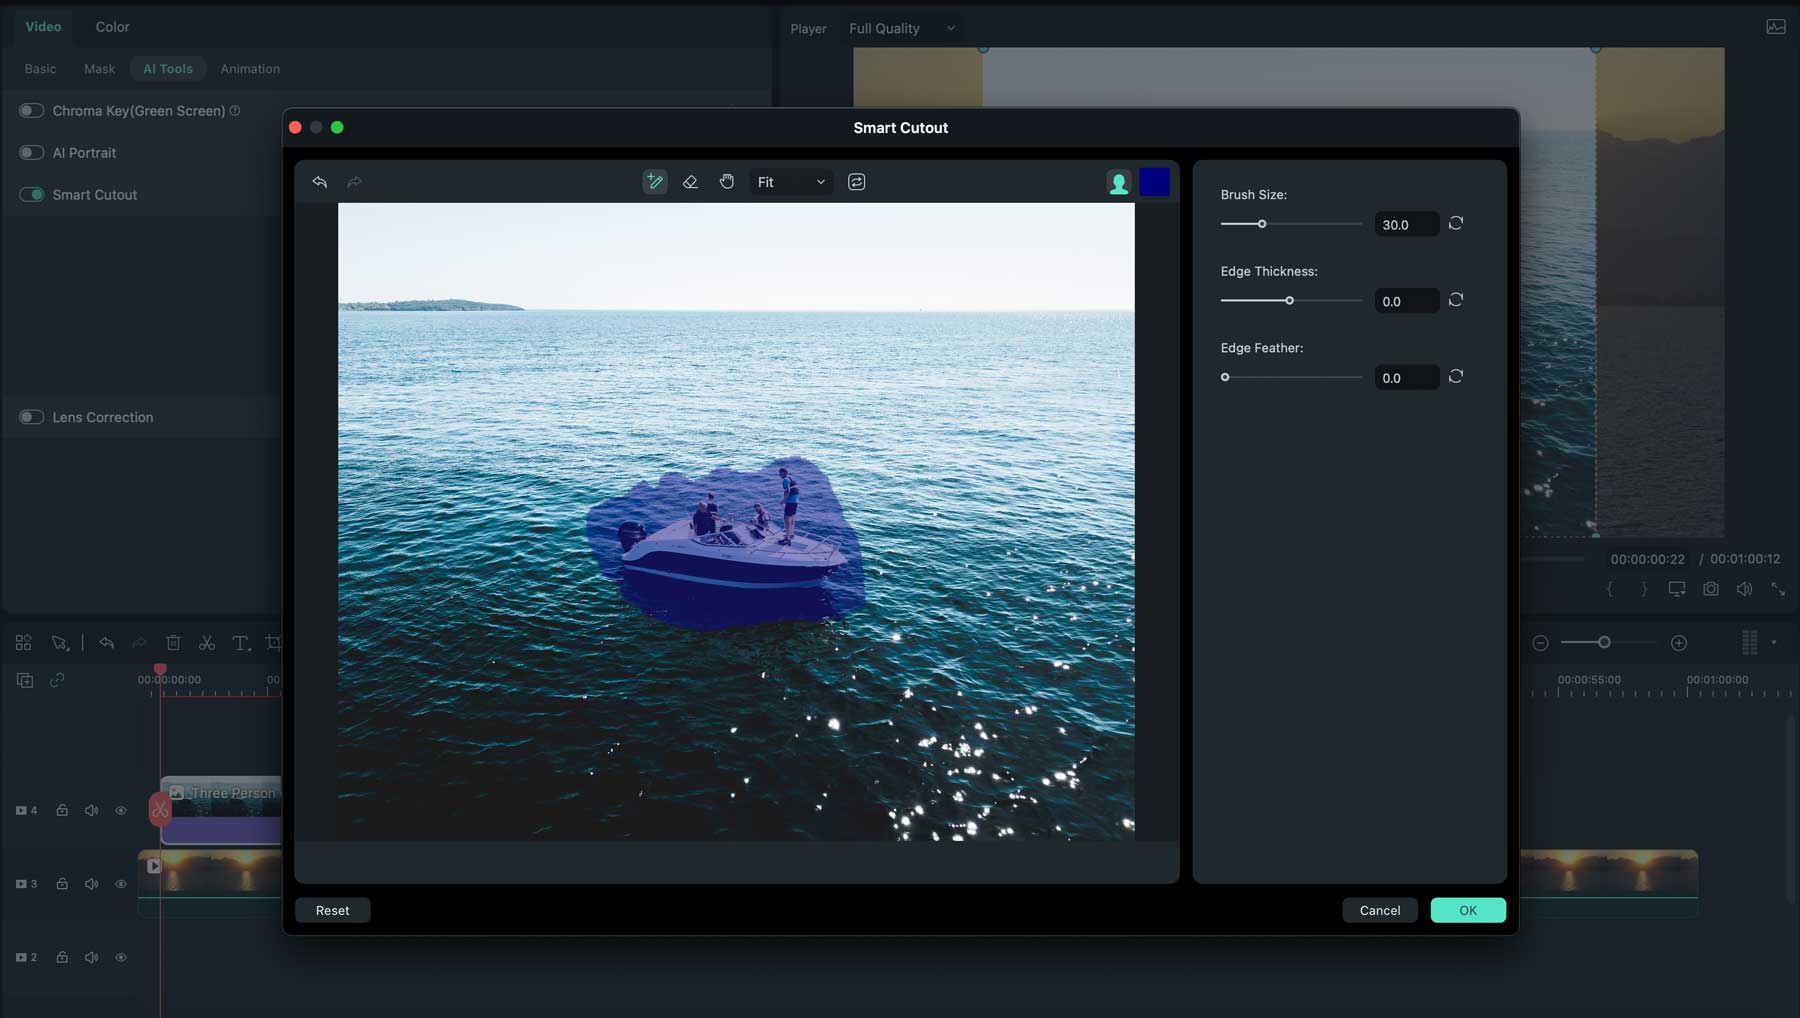Click the OK button
This screenshot has width=1800, height=1018.
click(1467, 910)
